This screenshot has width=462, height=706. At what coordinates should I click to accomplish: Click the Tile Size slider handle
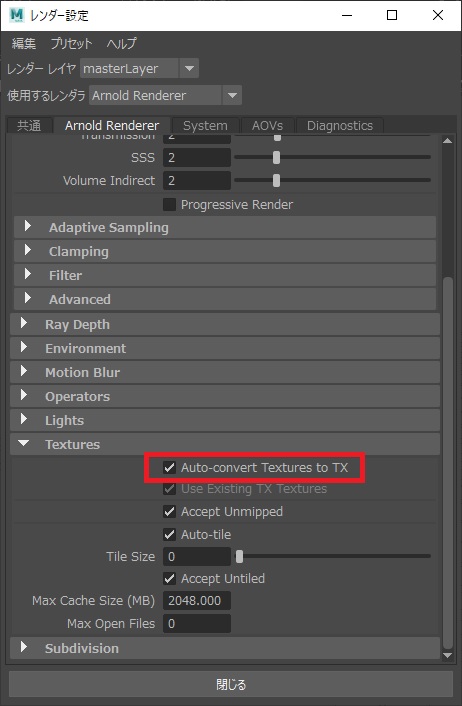click(240, 557)
